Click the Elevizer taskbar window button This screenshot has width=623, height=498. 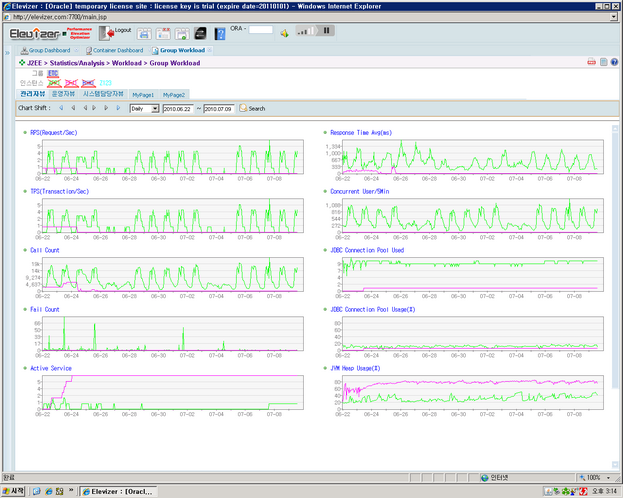pyautogui.click(x=118, y=492)
